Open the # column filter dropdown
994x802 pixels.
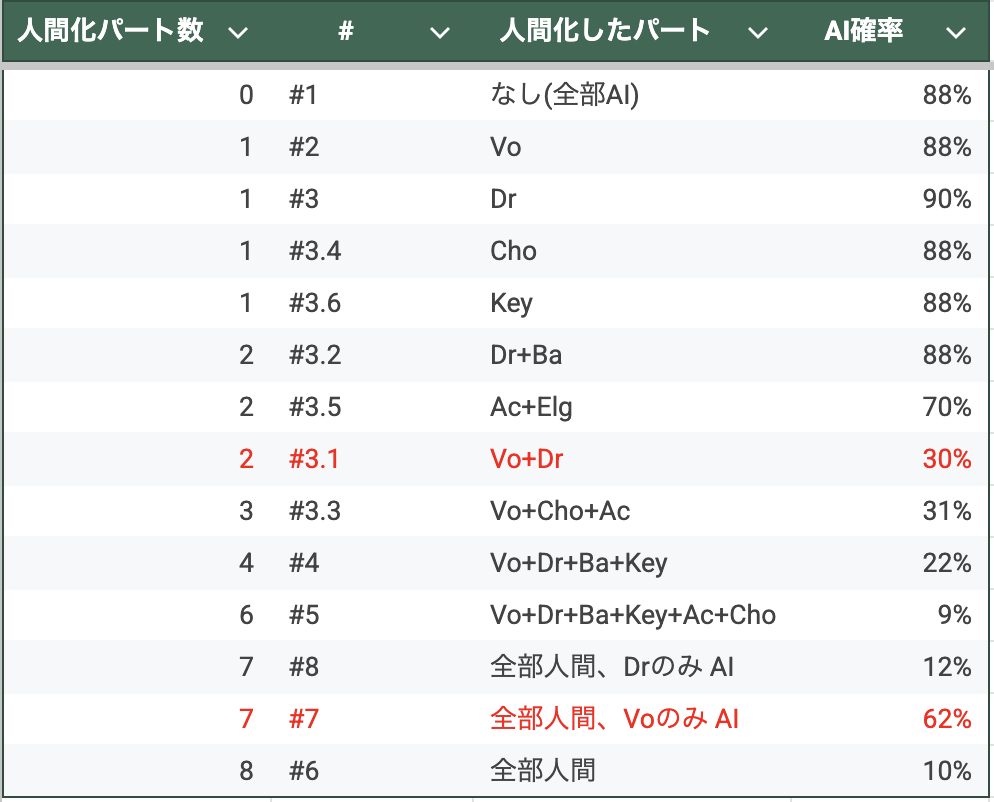[x=440, y=32]
